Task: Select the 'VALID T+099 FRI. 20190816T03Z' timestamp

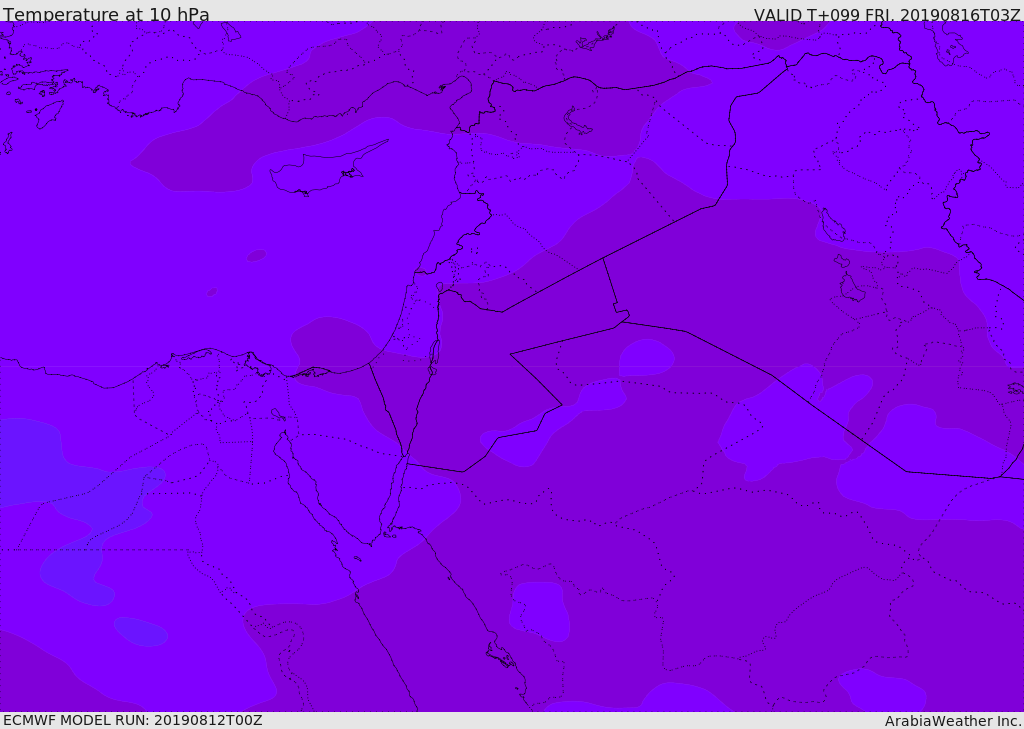Action: [x=886, y=15]
